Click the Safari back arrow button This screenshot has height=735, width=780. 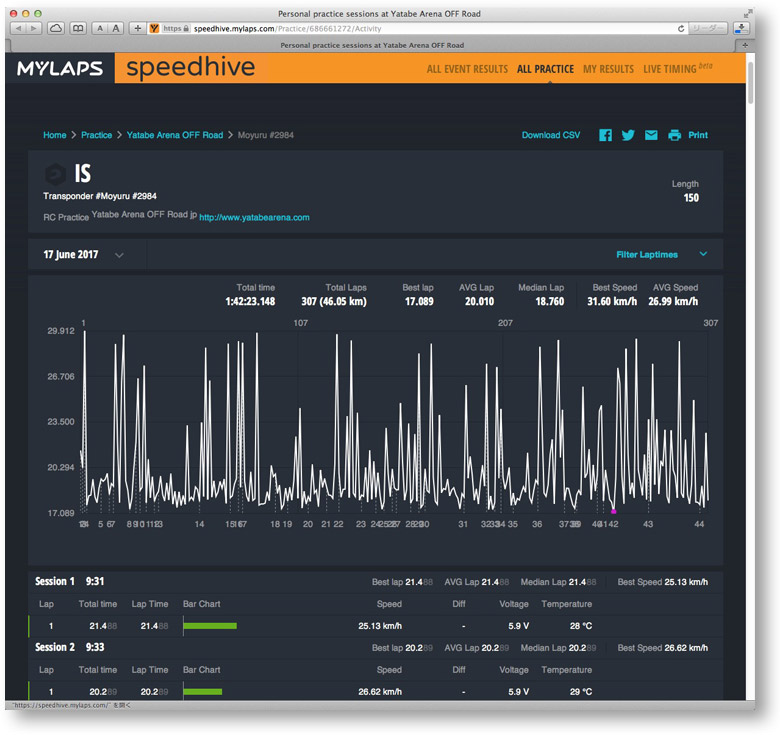[x=19, y=28]
